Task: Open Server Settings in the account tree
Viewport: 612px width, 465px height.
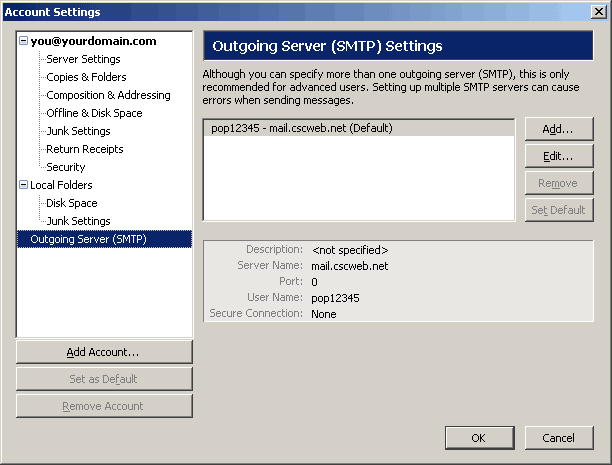Action: coord(83,59)
